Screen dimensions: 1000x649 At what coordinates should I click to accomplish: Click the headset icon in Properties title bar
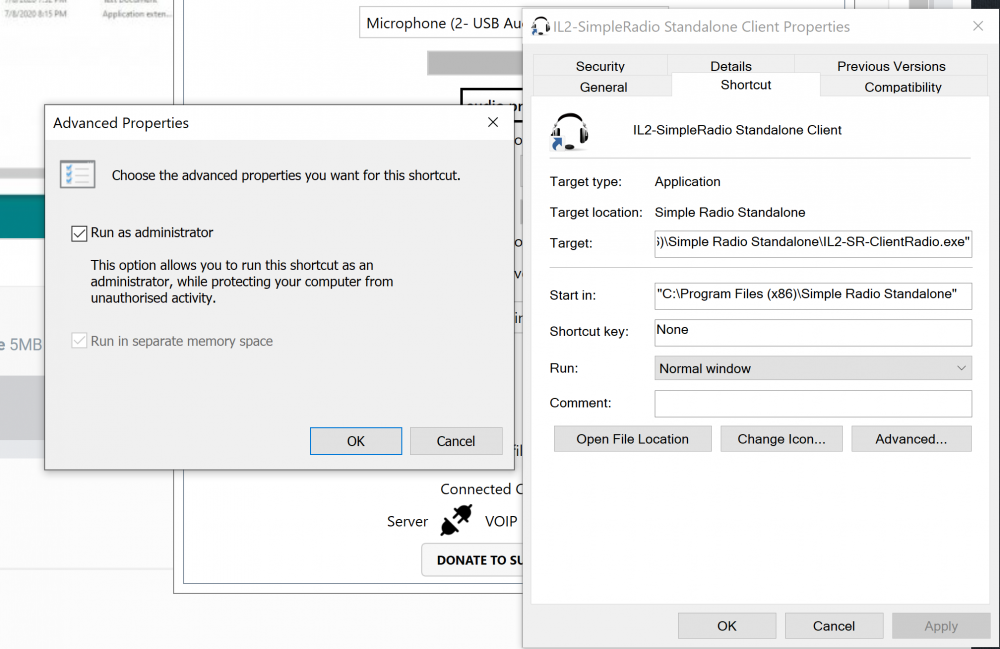point(540,26)
